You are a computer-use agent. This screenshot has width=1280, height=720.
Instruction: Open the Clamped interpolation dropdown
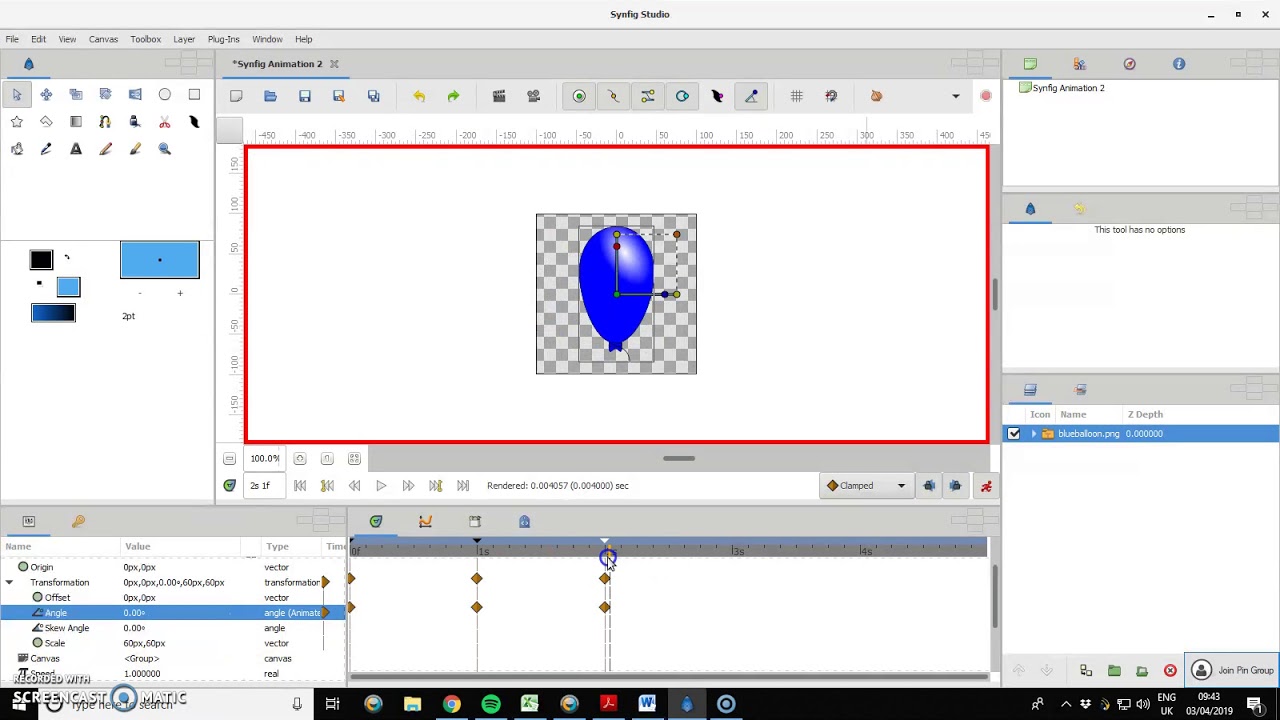866,486
